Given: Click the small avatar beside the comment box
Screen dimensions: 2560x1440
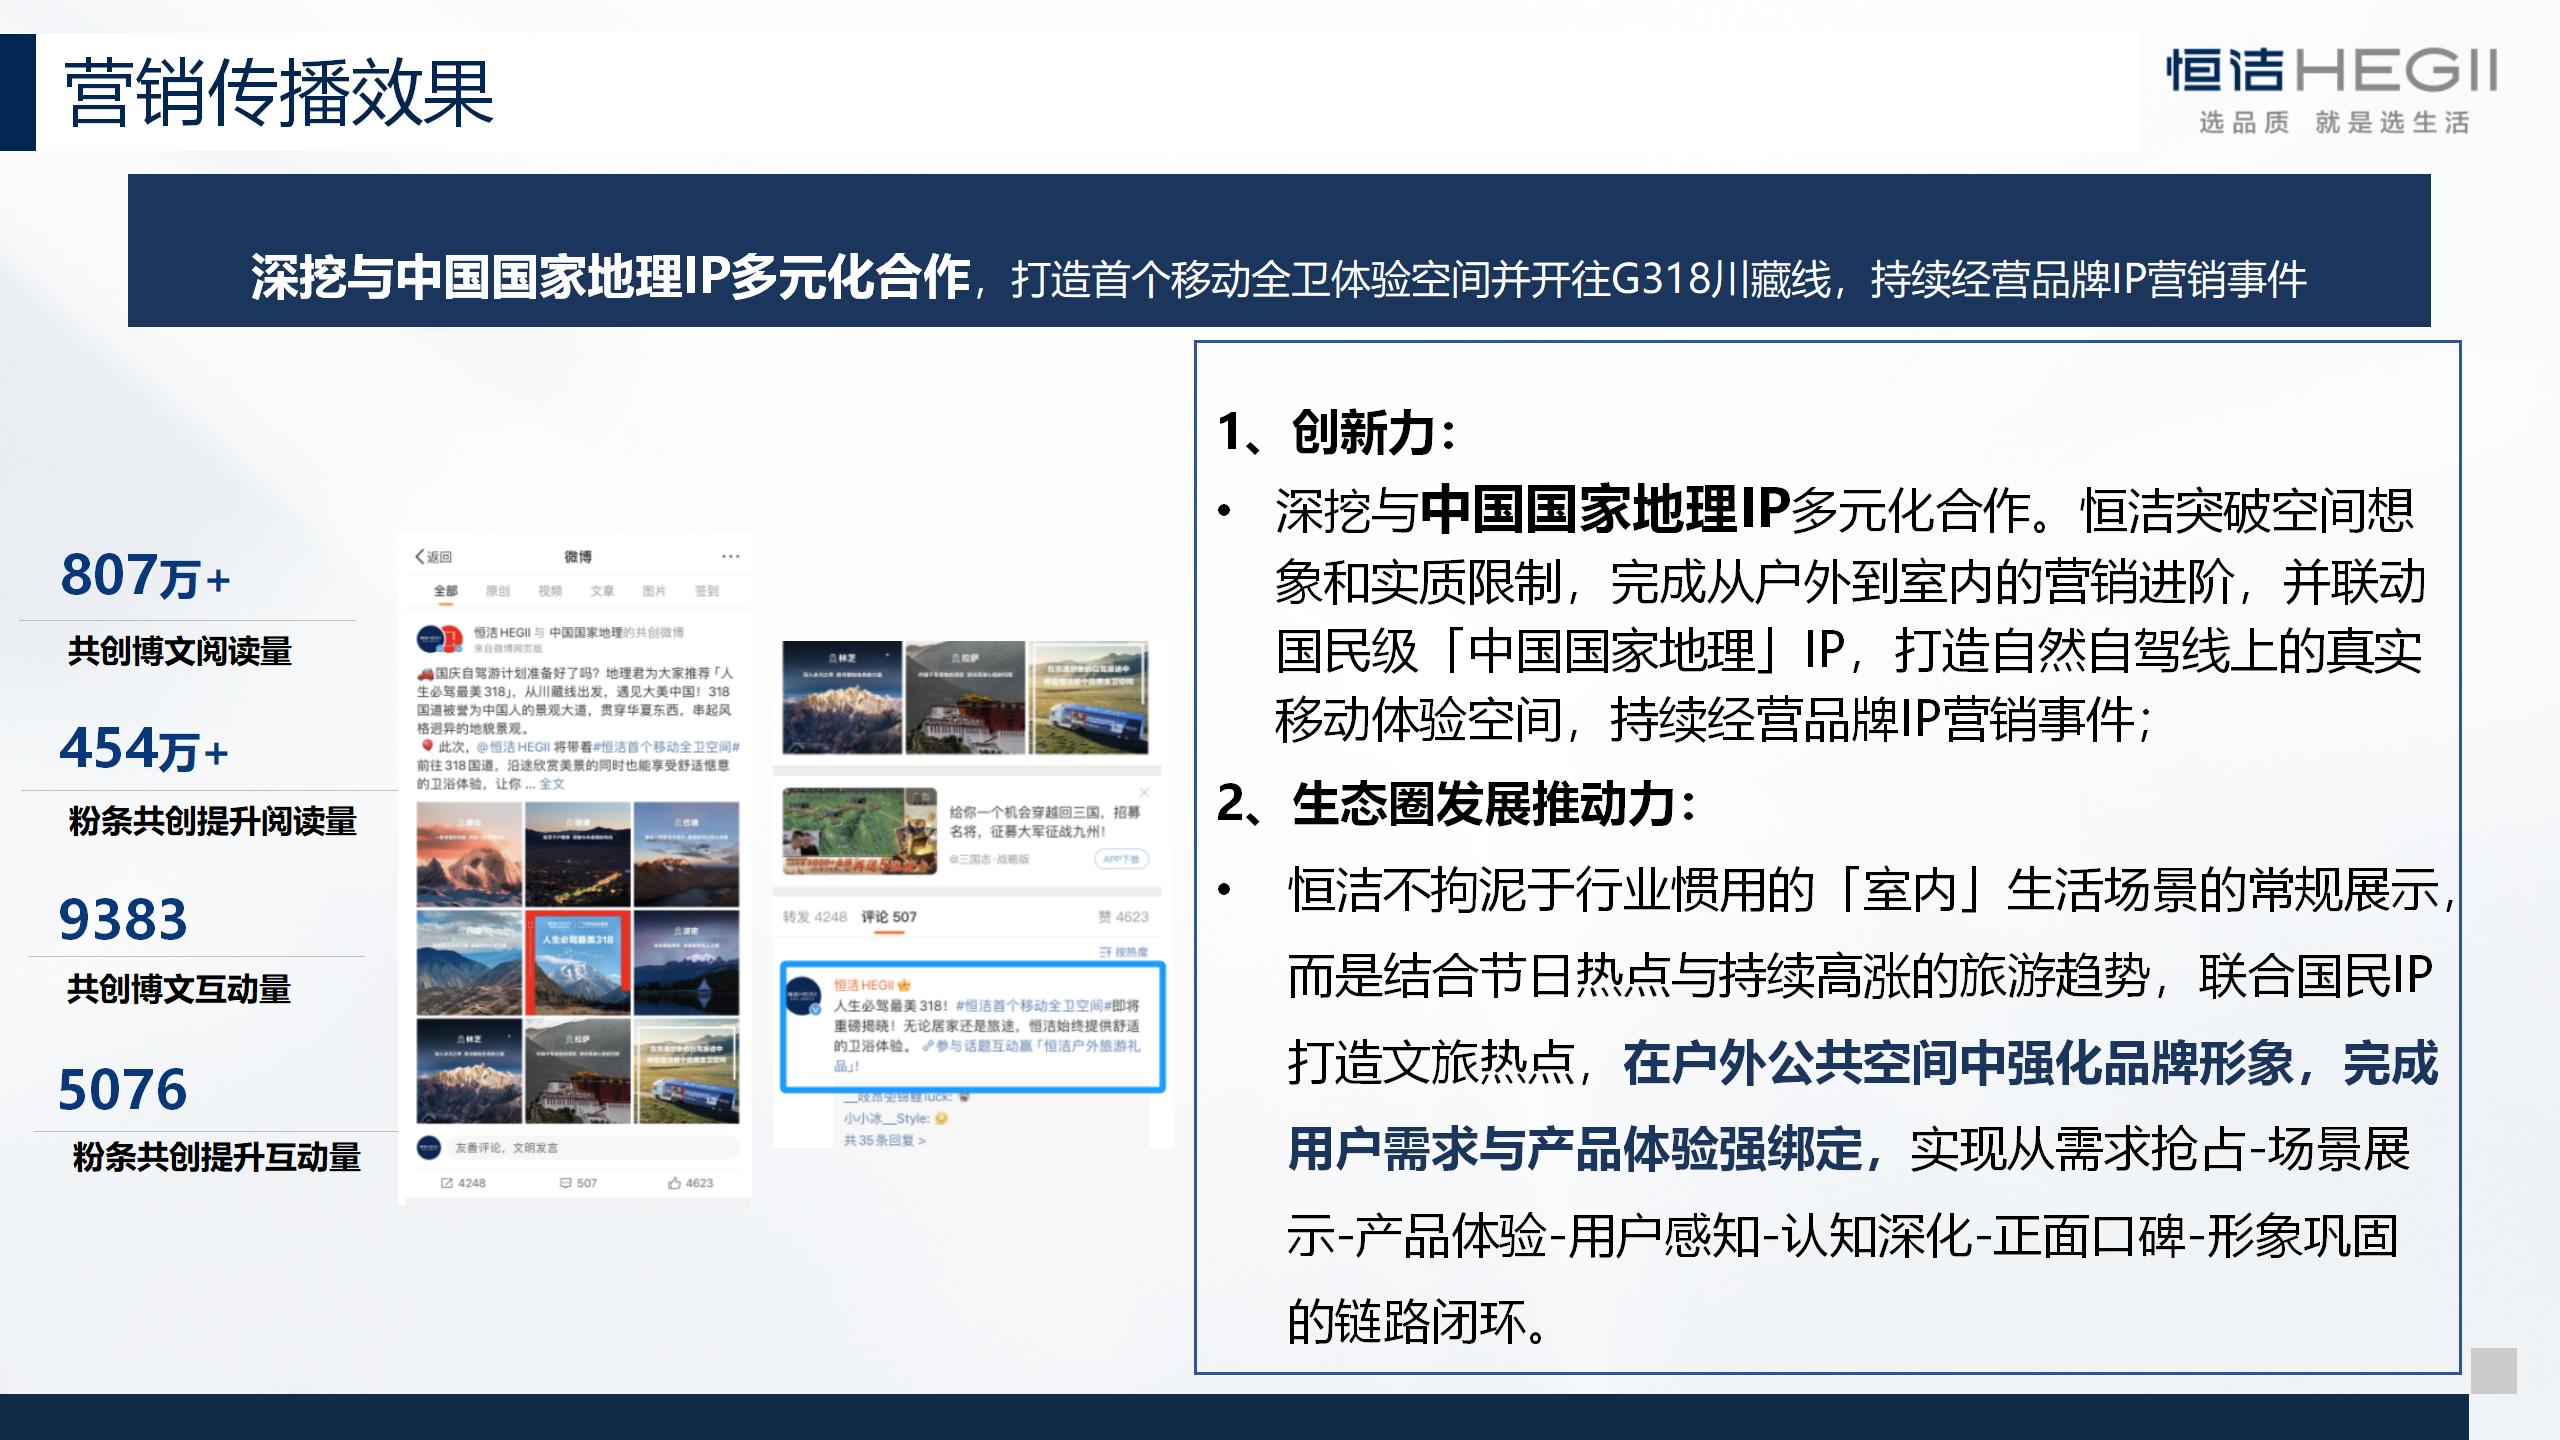Looking at the screenshot, I should (428, 1147).
